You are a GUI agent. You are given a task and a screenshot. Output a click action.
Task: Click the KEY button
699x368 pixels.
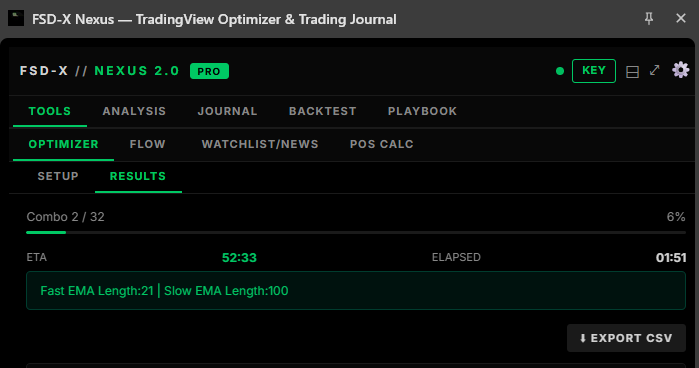[594, 70]
